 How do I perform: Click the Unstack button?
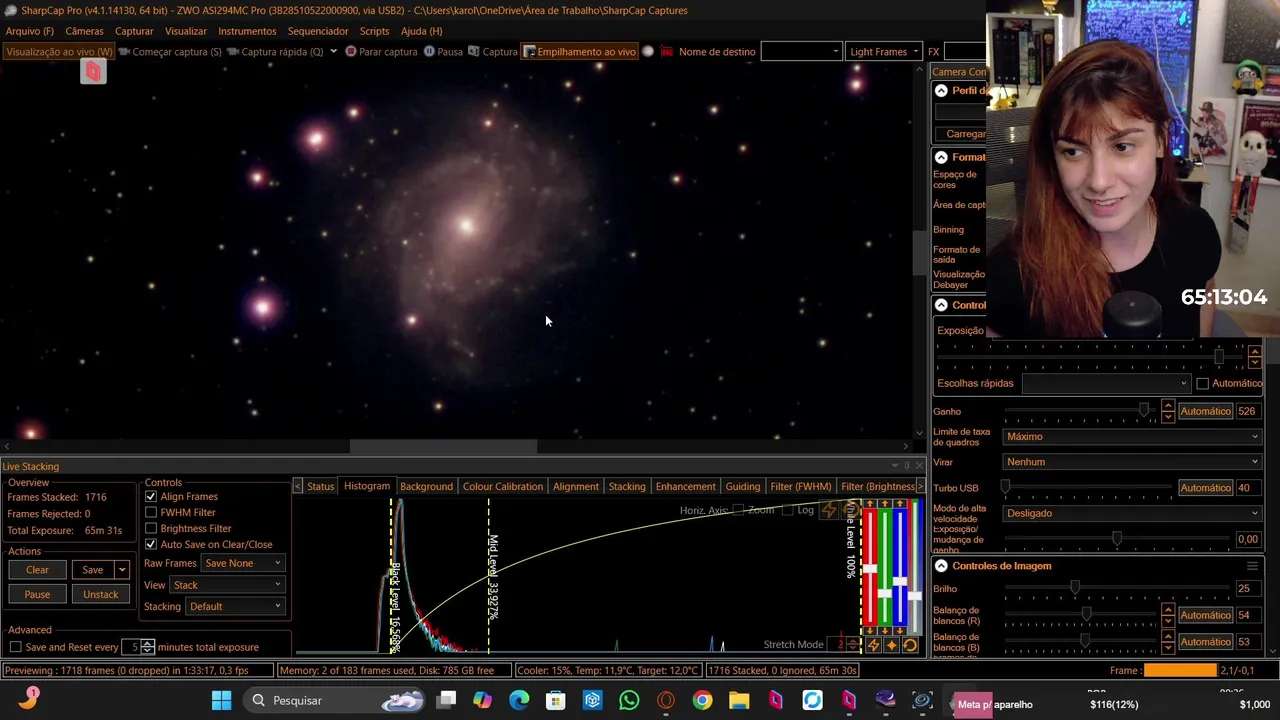pyautogui.click(x=100, y=594)
